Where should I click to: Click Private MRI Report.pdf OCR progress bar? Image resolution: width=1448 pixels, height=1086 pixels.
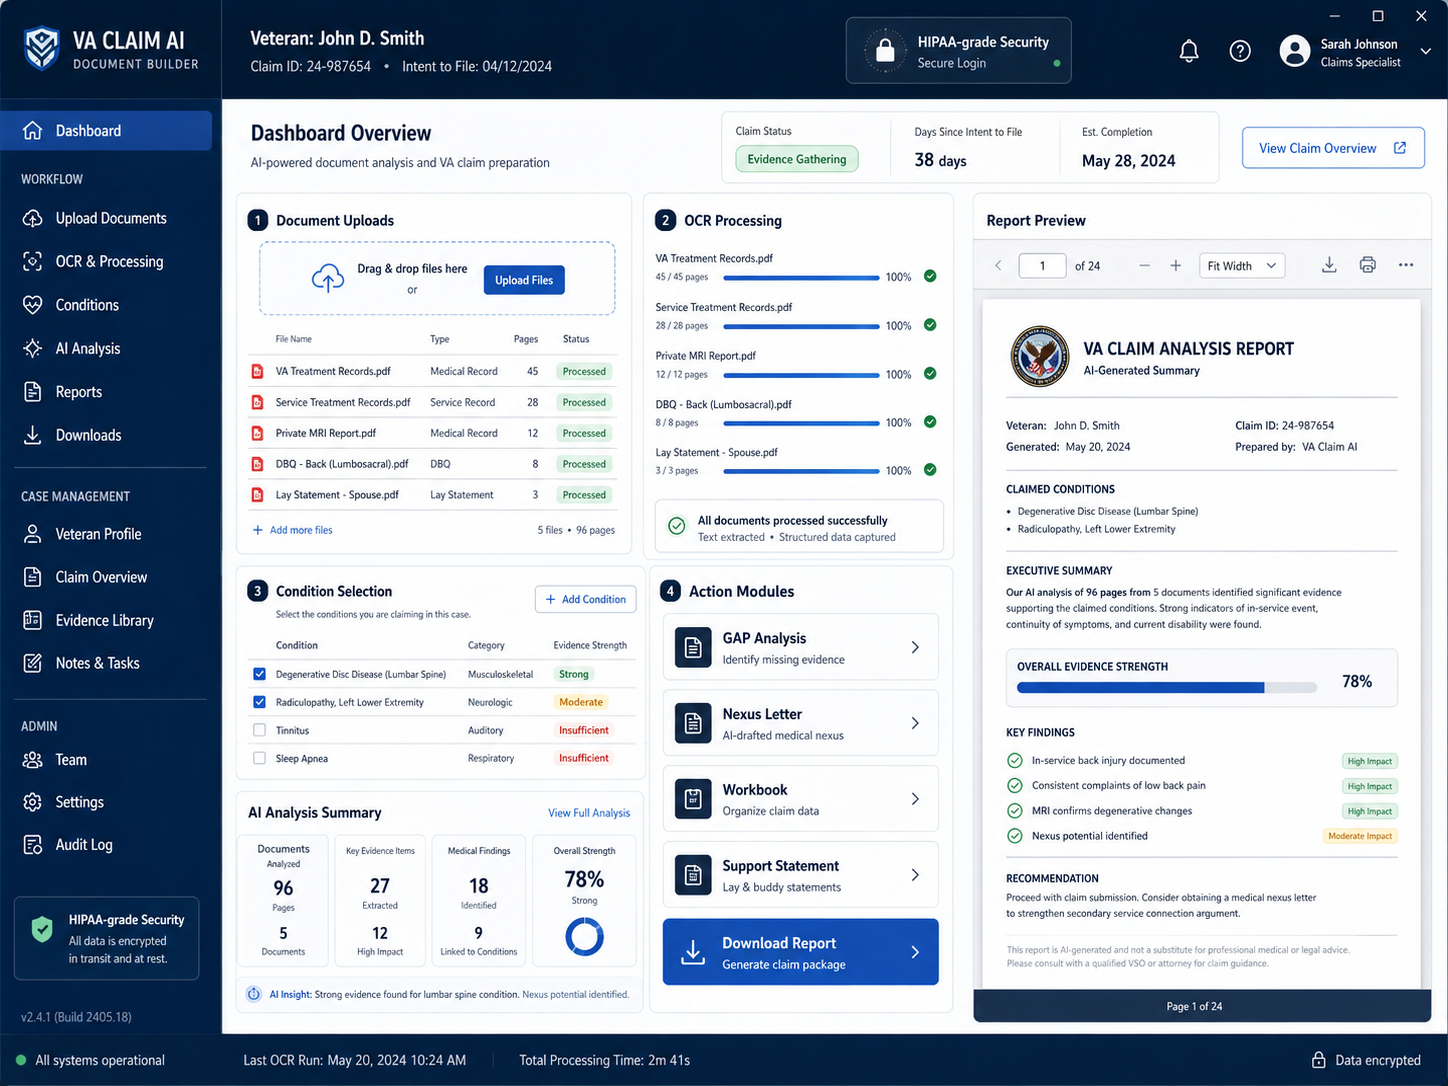(801, 375)
